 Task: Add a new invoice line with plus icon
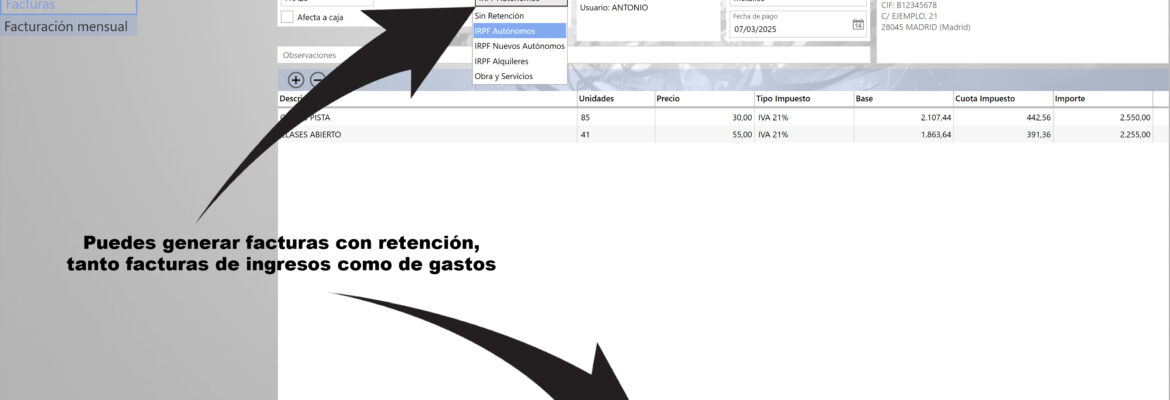tap(295, 80)
